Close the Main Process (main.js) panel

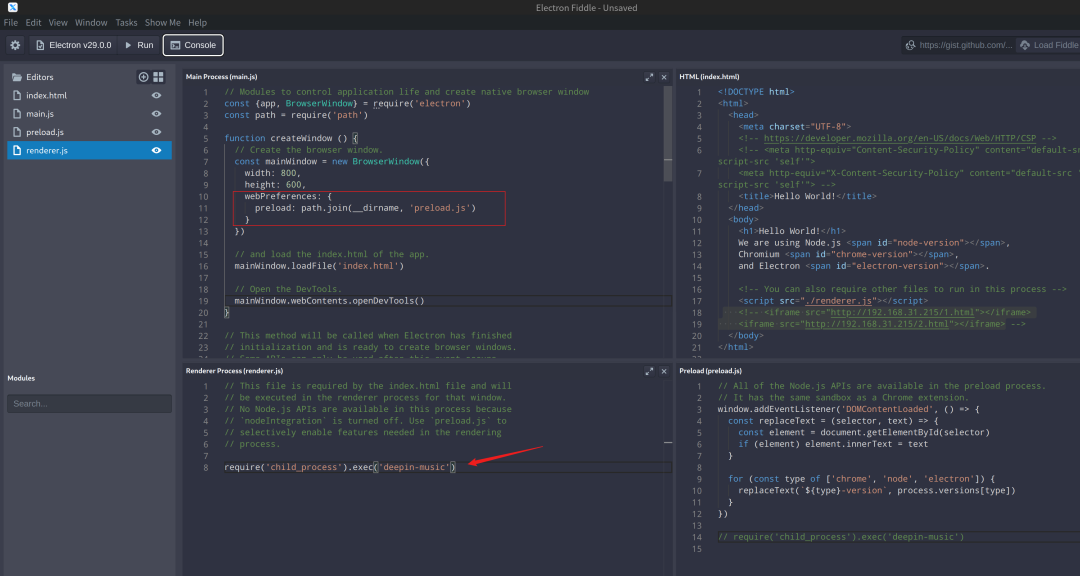(x=664, y=76)
